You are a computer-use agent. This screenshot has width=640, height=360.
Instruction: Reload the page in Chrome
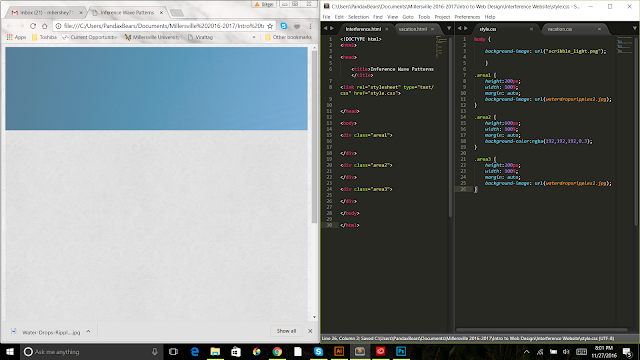[x=33, y=26]
